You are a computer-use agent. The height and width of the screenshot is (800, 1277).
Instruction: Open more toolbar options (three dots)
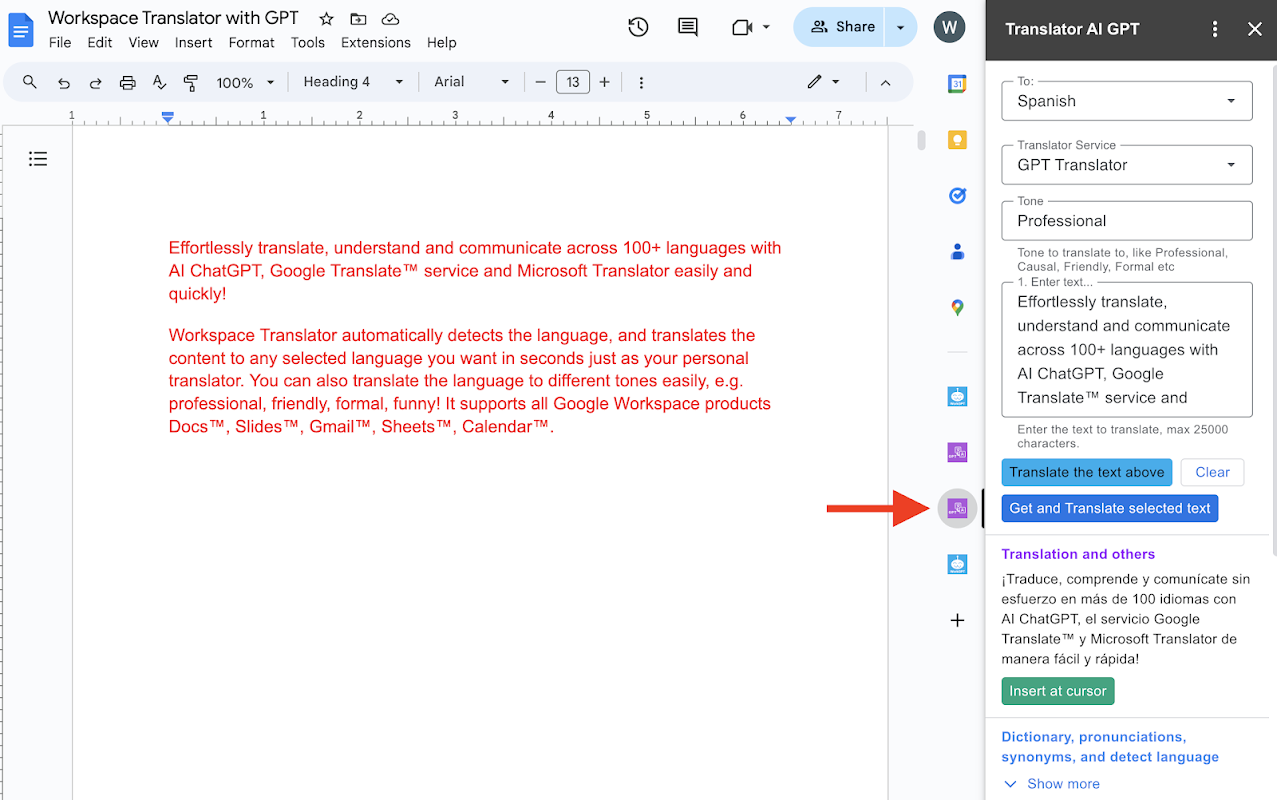[641, 82]
